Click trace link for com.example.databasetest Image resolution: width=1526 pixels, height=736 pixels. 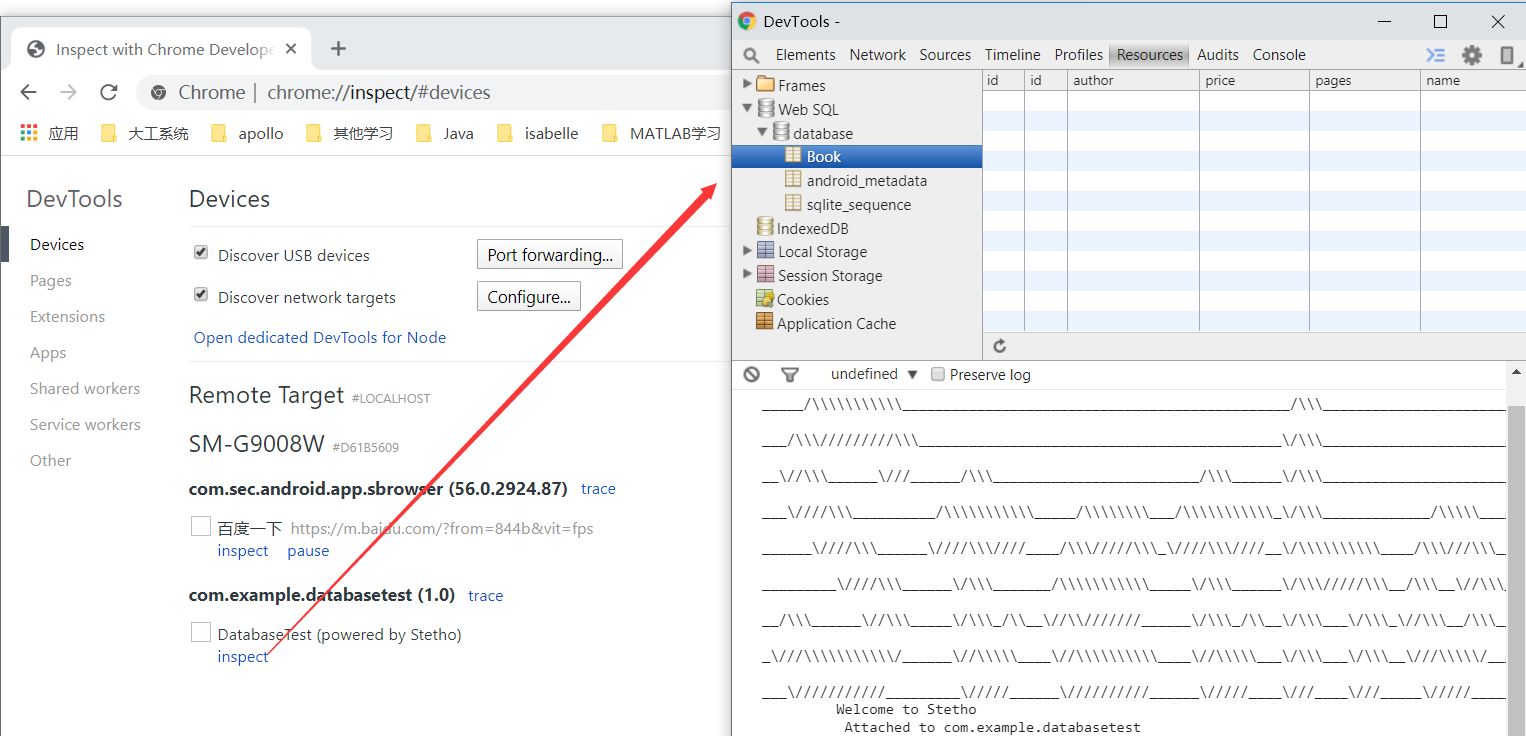(x=485, y=596)
